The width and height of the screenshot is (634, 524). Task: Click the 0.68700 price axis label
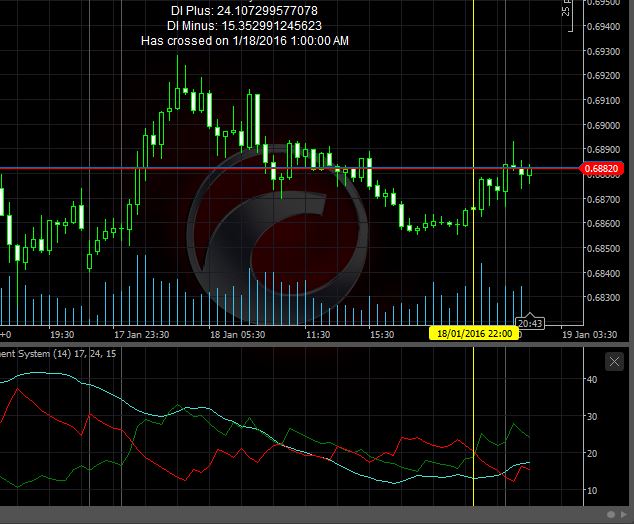[603, 199]
